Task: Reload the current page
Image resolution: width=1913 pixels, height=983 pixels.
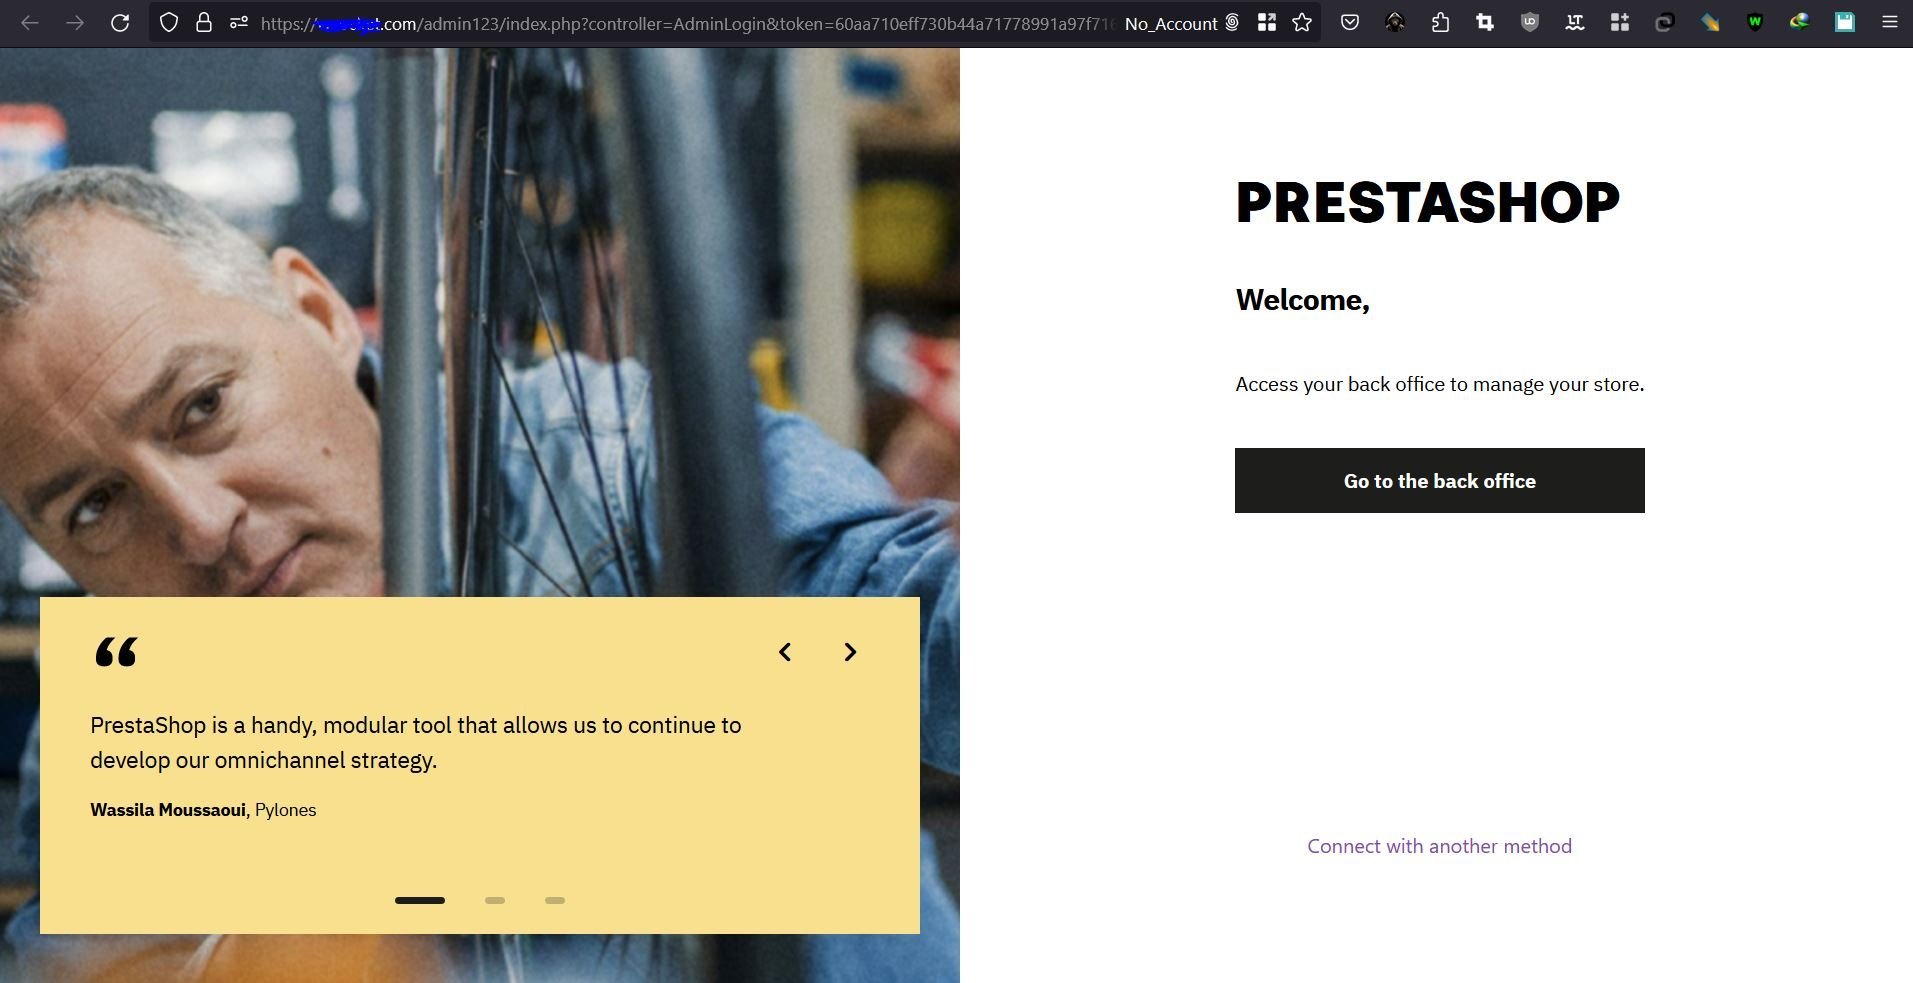Action: coord(120,22)
